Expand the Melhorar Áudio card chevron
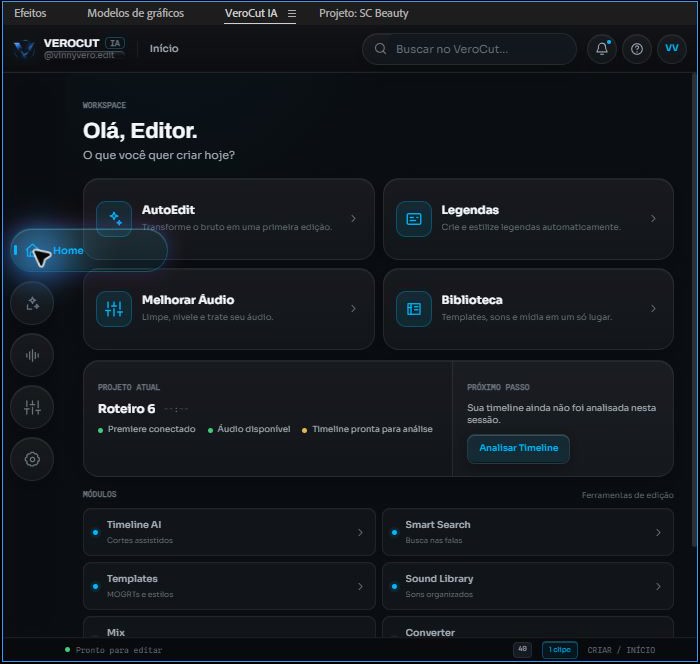Image resolution: width=700 pixels, height=664 pixels. click(354, 309)
